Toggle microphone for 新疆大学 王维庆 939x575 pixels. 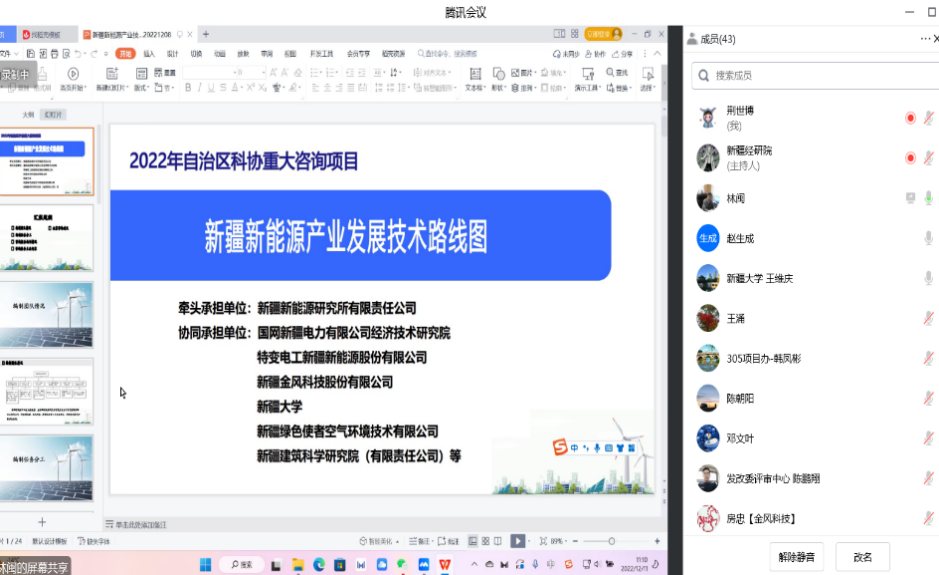[x=928, y=278]
